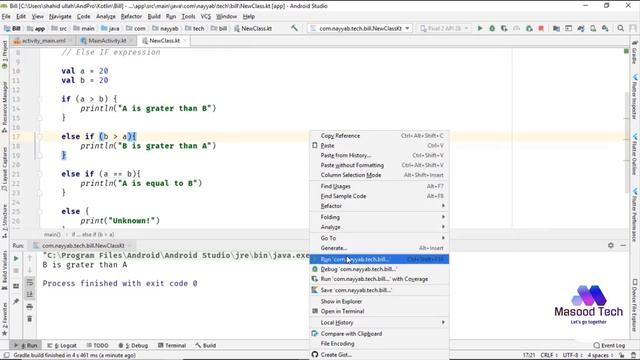Open the UTF-8 encoding selector in the status bar
This screenshot has width=640, height=360.
click(x=573, y=355)
